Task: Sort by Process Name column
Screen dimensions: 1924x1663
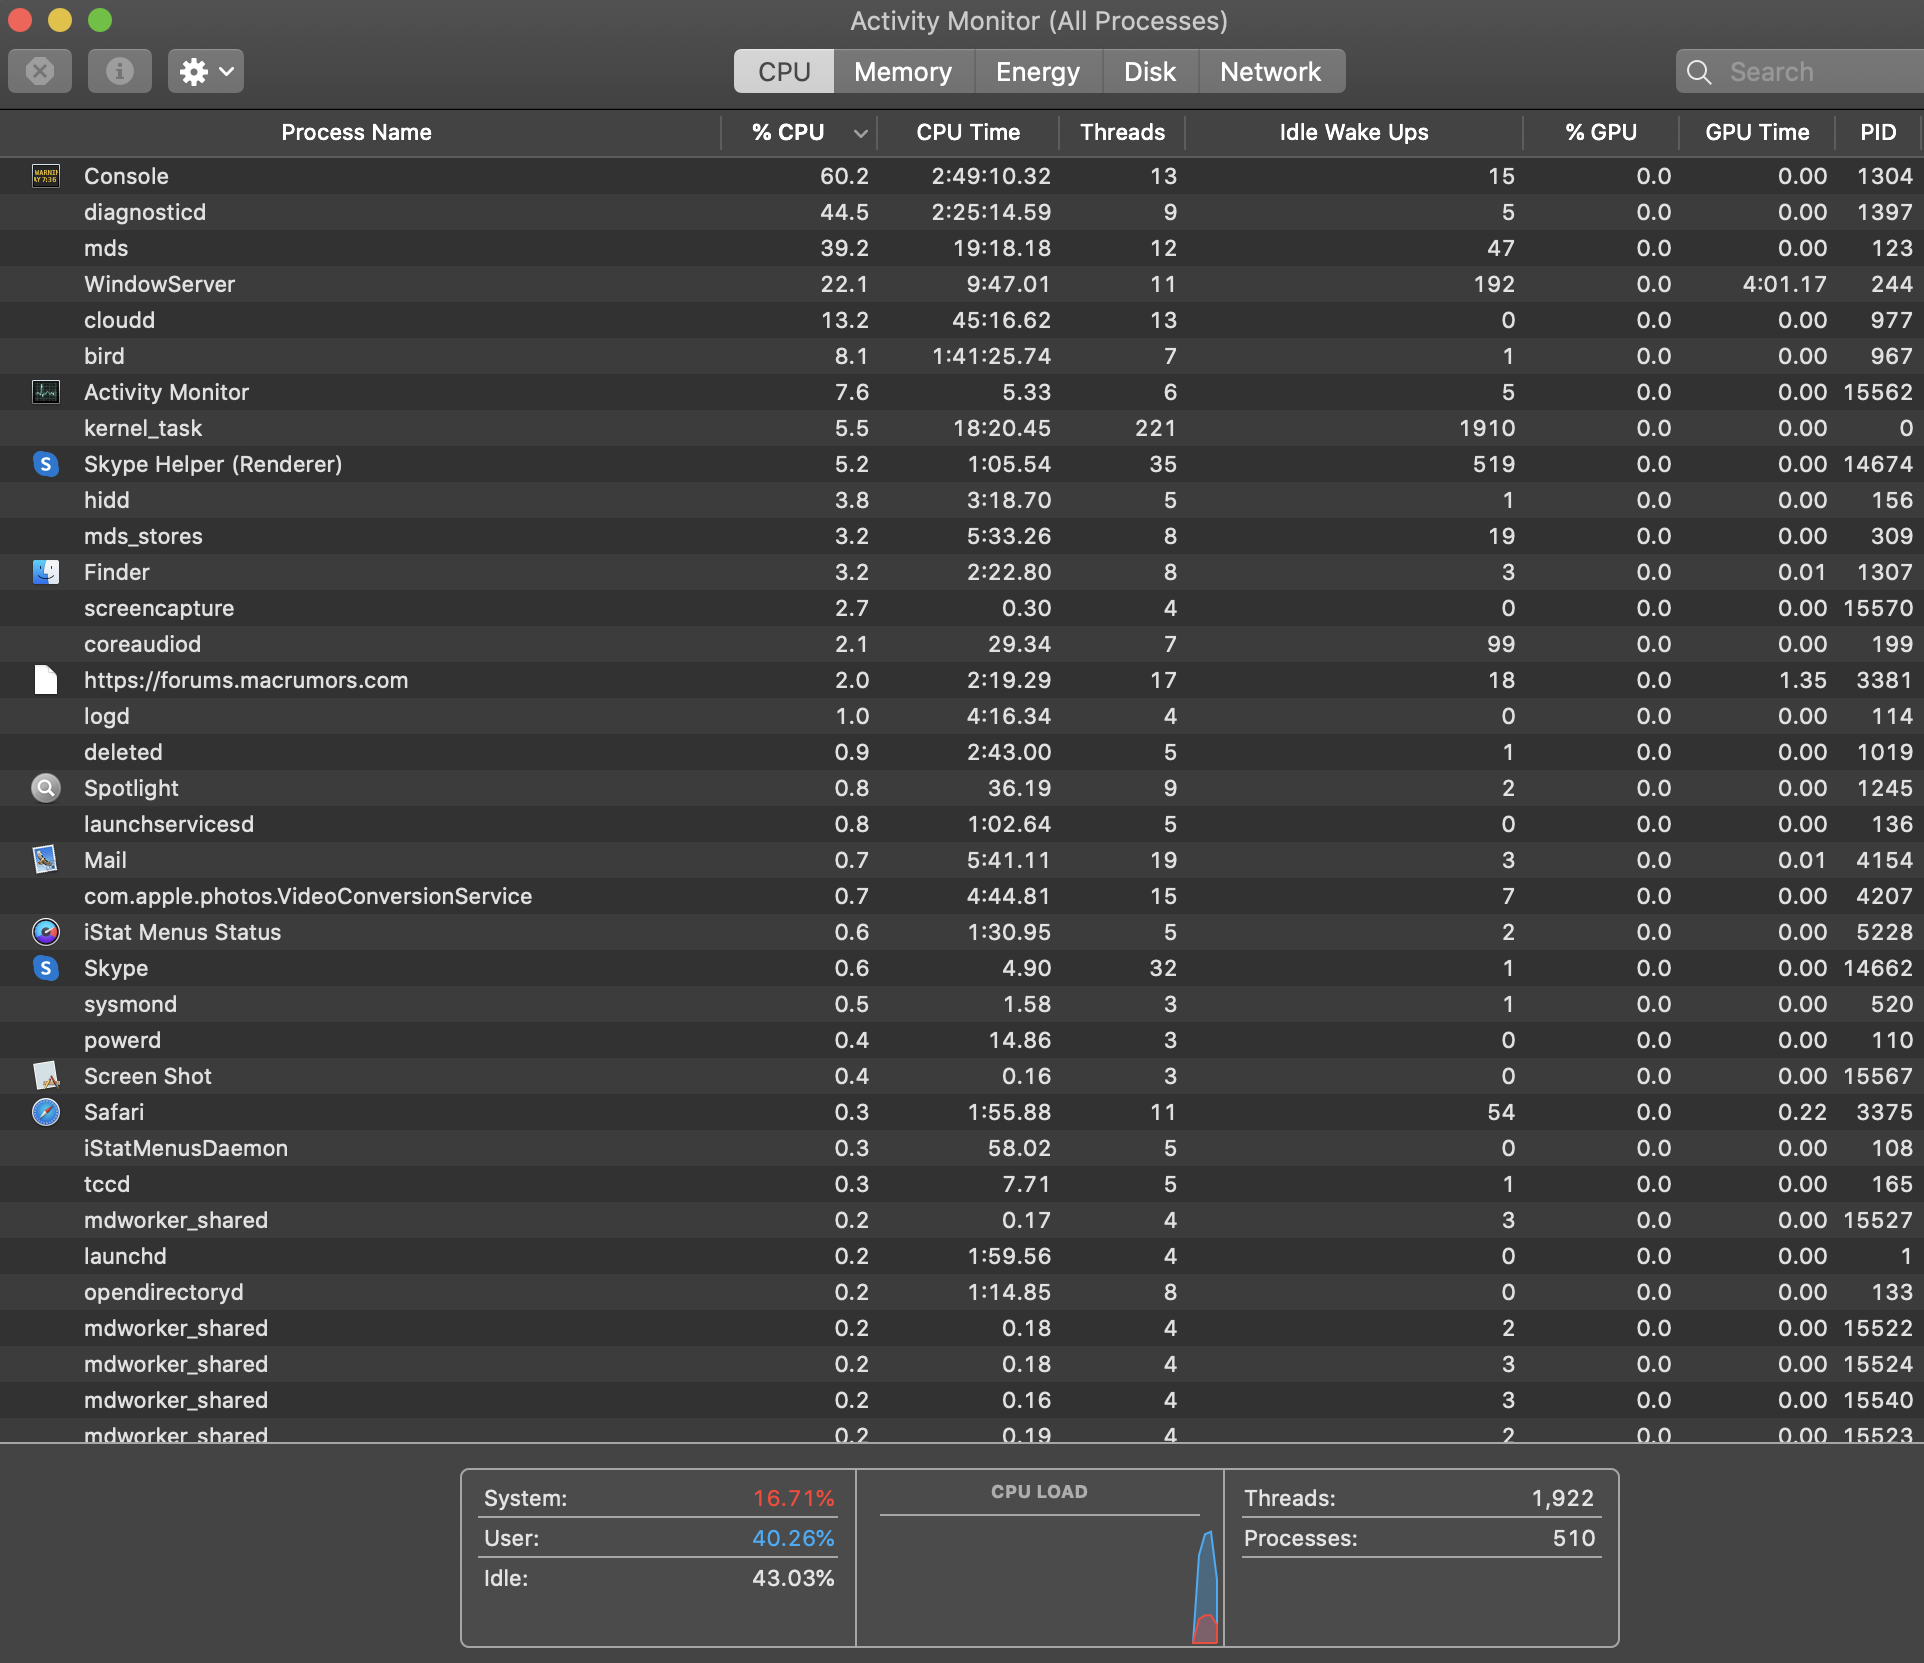Action: pos(357,132)
